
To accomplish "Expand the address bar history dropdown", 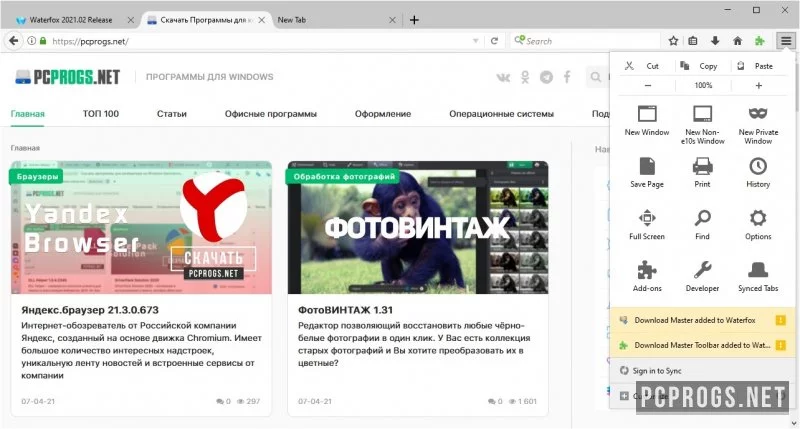I will pos(475,41).
